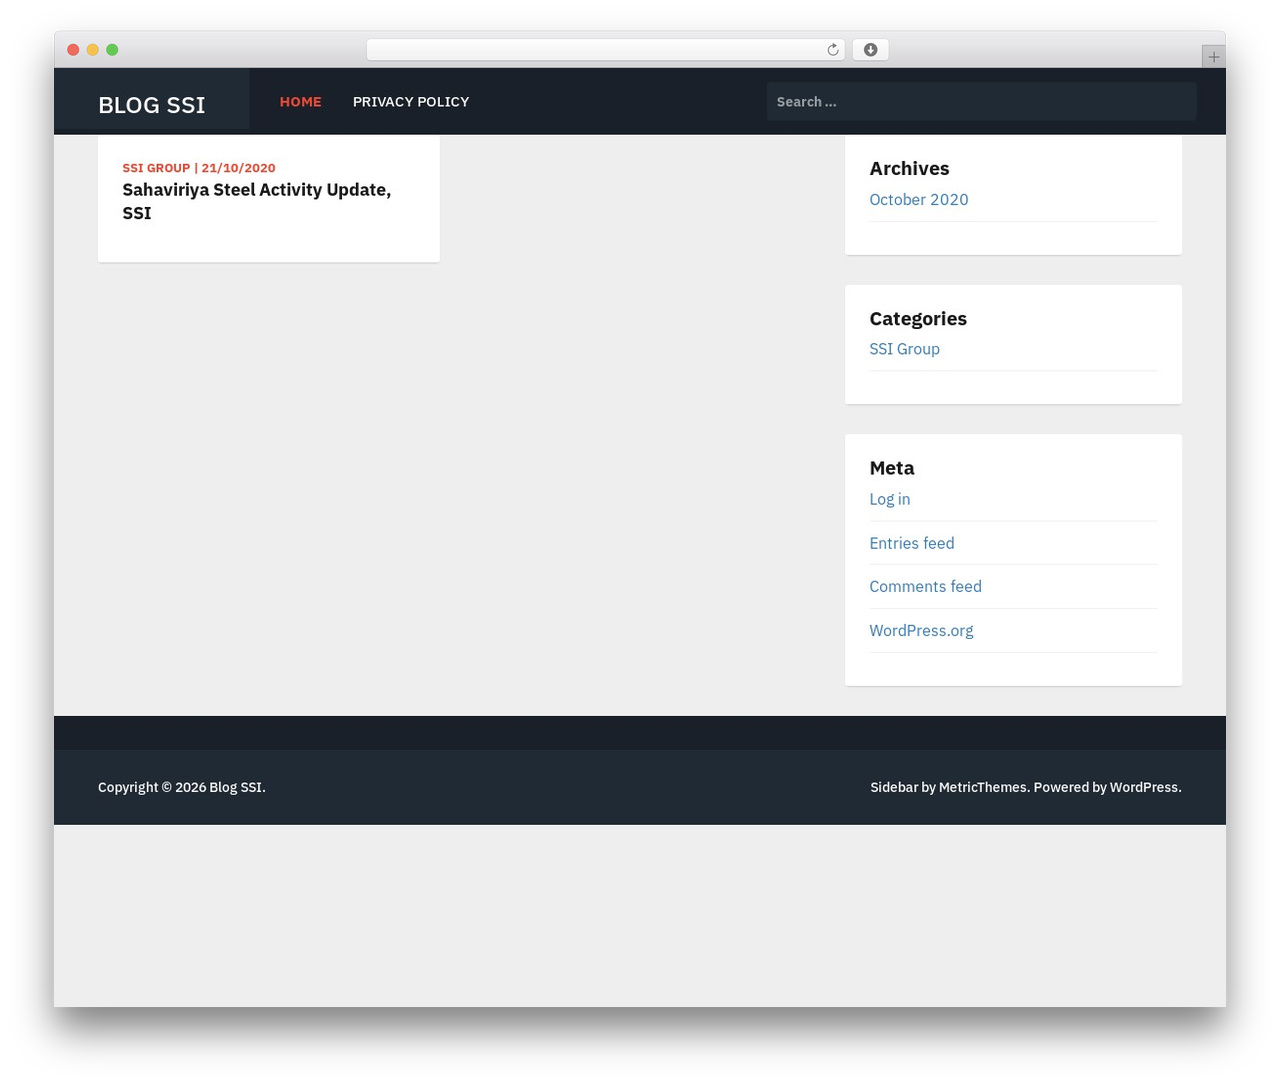Visit the WordPress.org link
Image resolution: width=1280 pixels, height=1084 pixels.
[921, 630]
